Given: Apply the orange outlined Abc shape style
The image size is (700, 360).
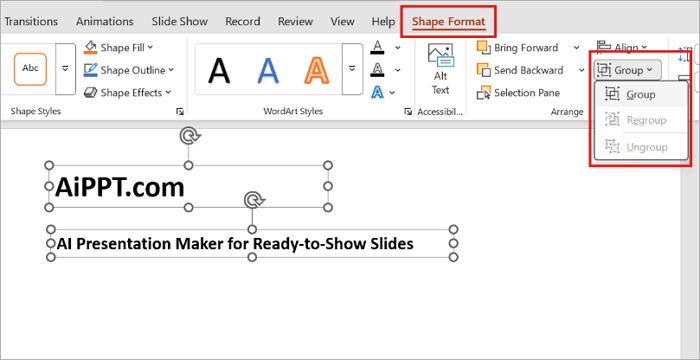Looking at the screenshot, I should 30,69.
